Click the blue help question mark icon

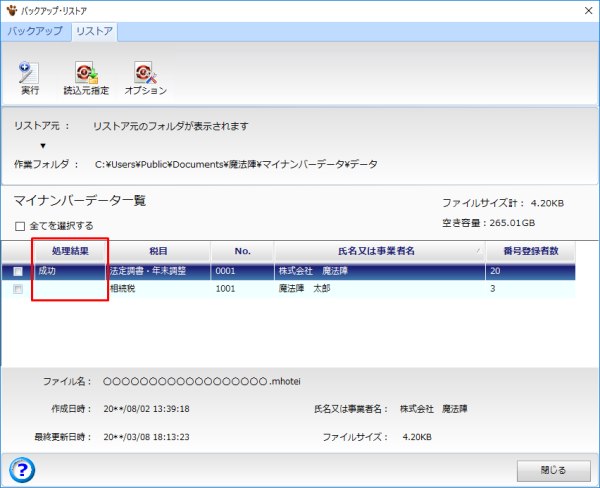coord(21,468)
